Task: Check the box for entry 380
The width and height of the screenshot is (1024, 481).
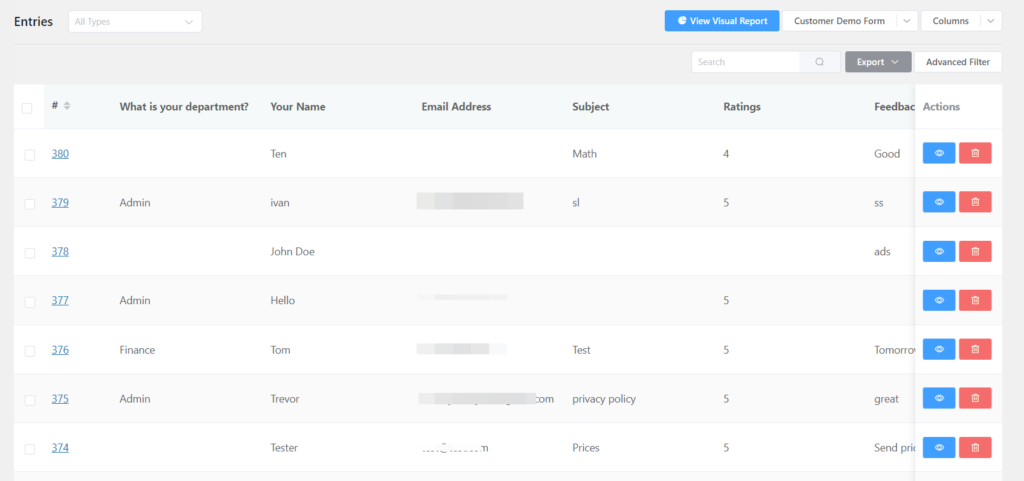Action: coord(30,155)
